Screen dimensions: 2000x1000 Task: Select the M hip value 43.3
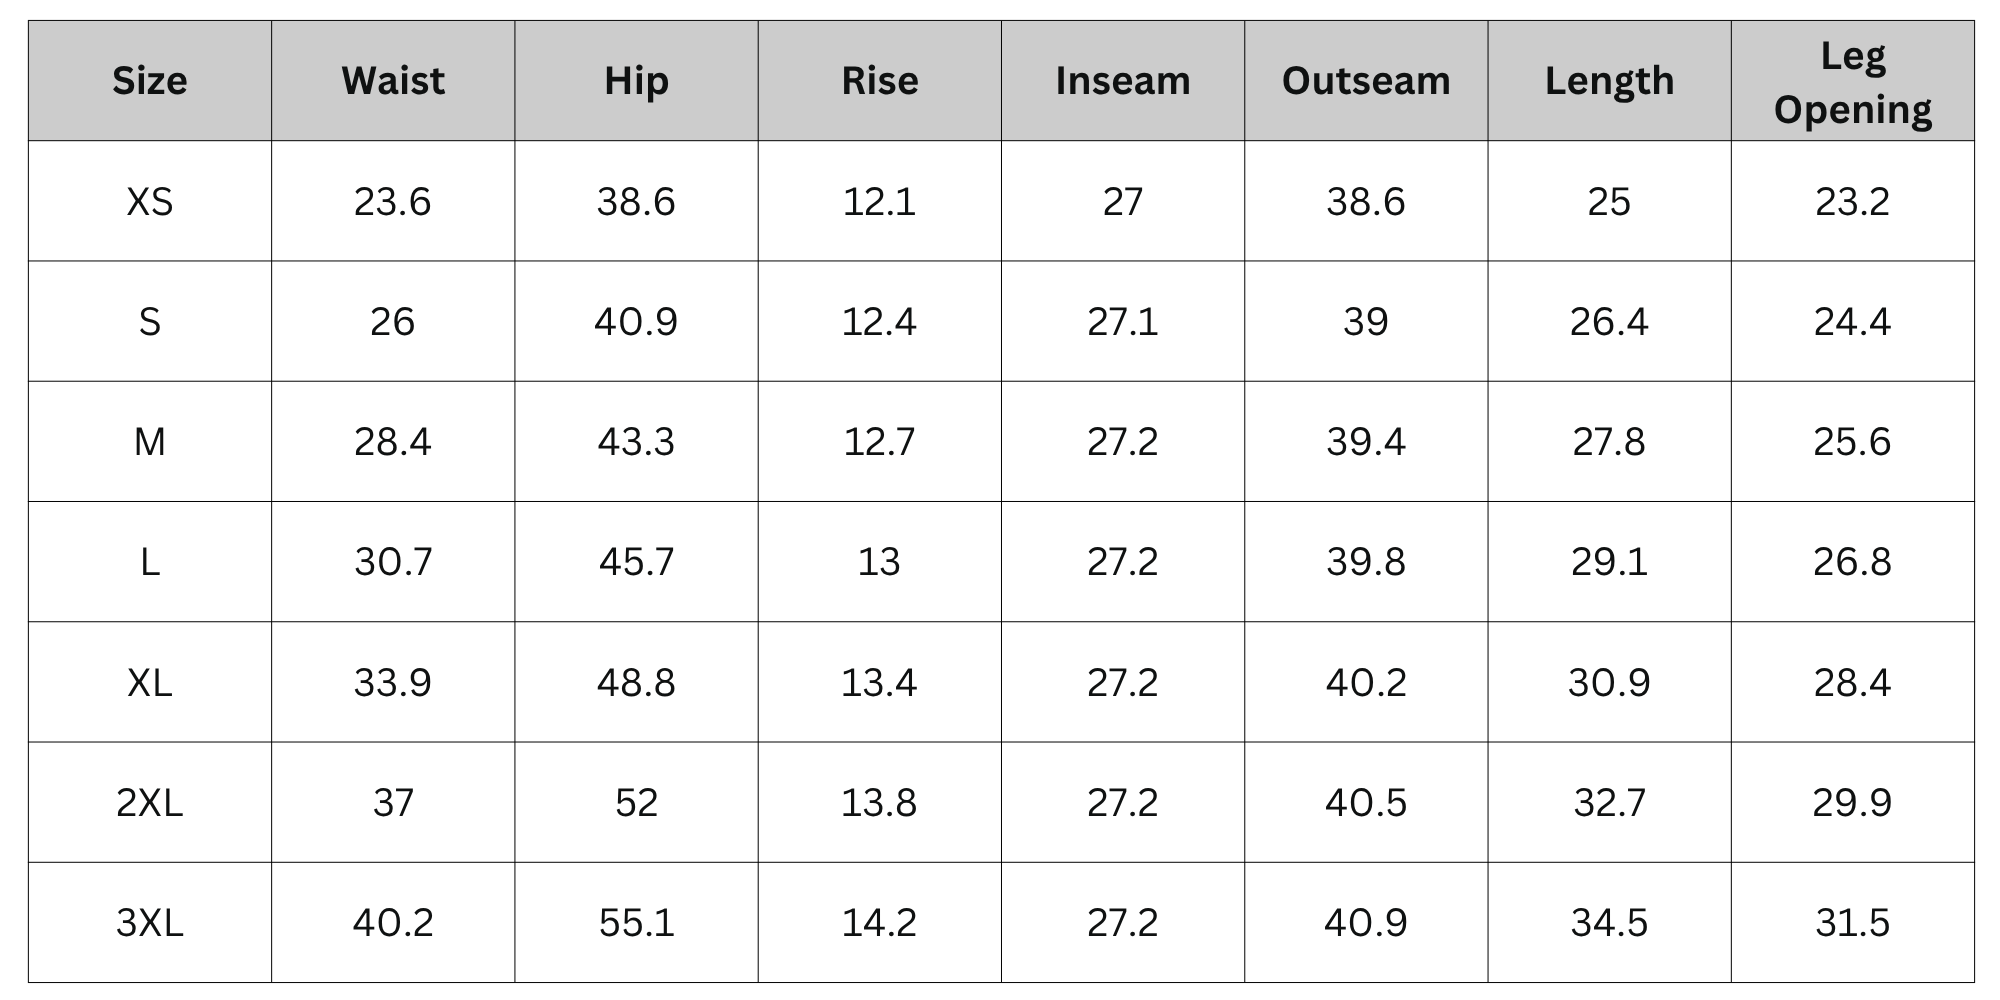[x=636, y=442]
